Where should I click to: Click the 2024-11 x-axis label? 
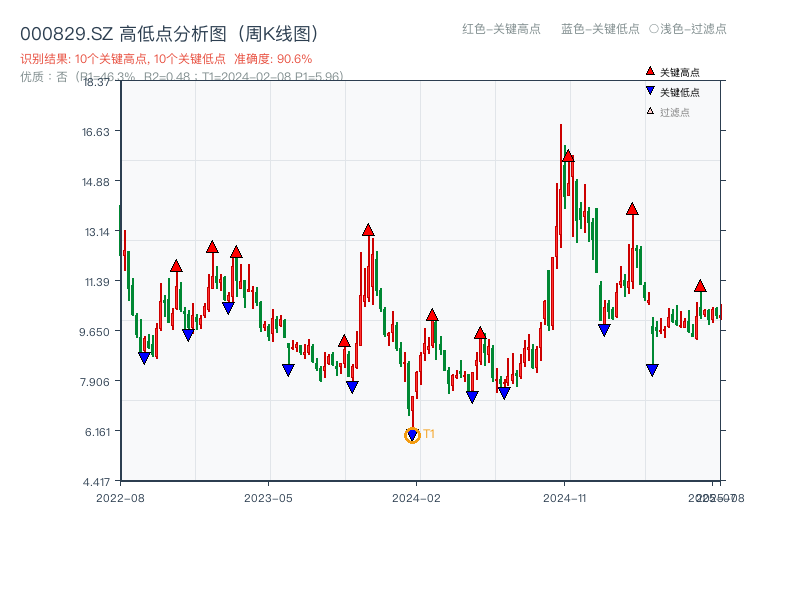[x=564, y=498]
